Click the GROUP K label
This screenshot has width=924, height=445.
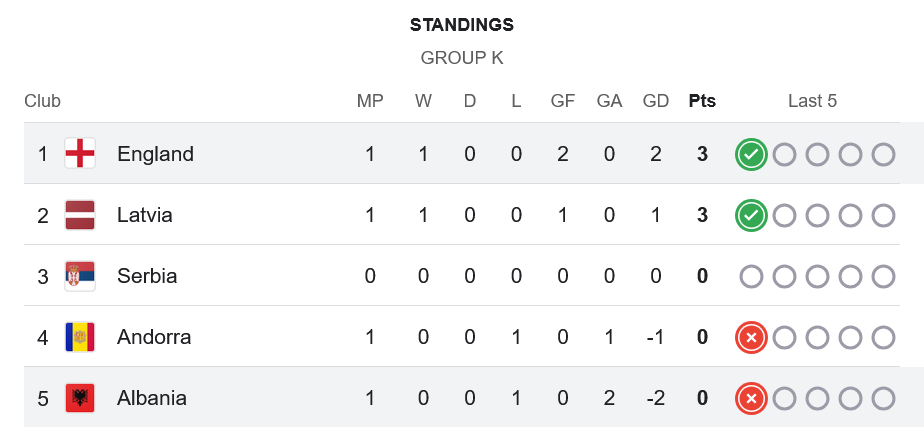pos(462,58)
